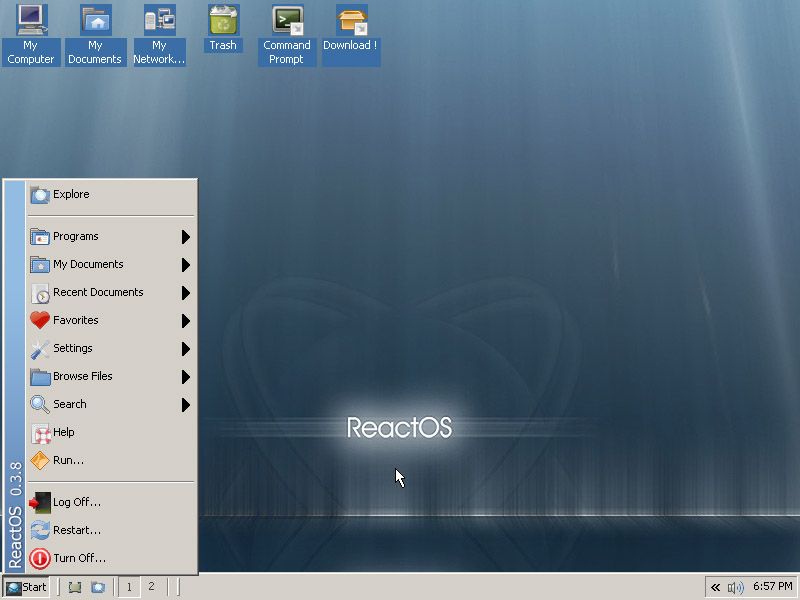Open the Download! desktop shortcut
This screenshot has width=800, height=600.
[x=350, y=25]
